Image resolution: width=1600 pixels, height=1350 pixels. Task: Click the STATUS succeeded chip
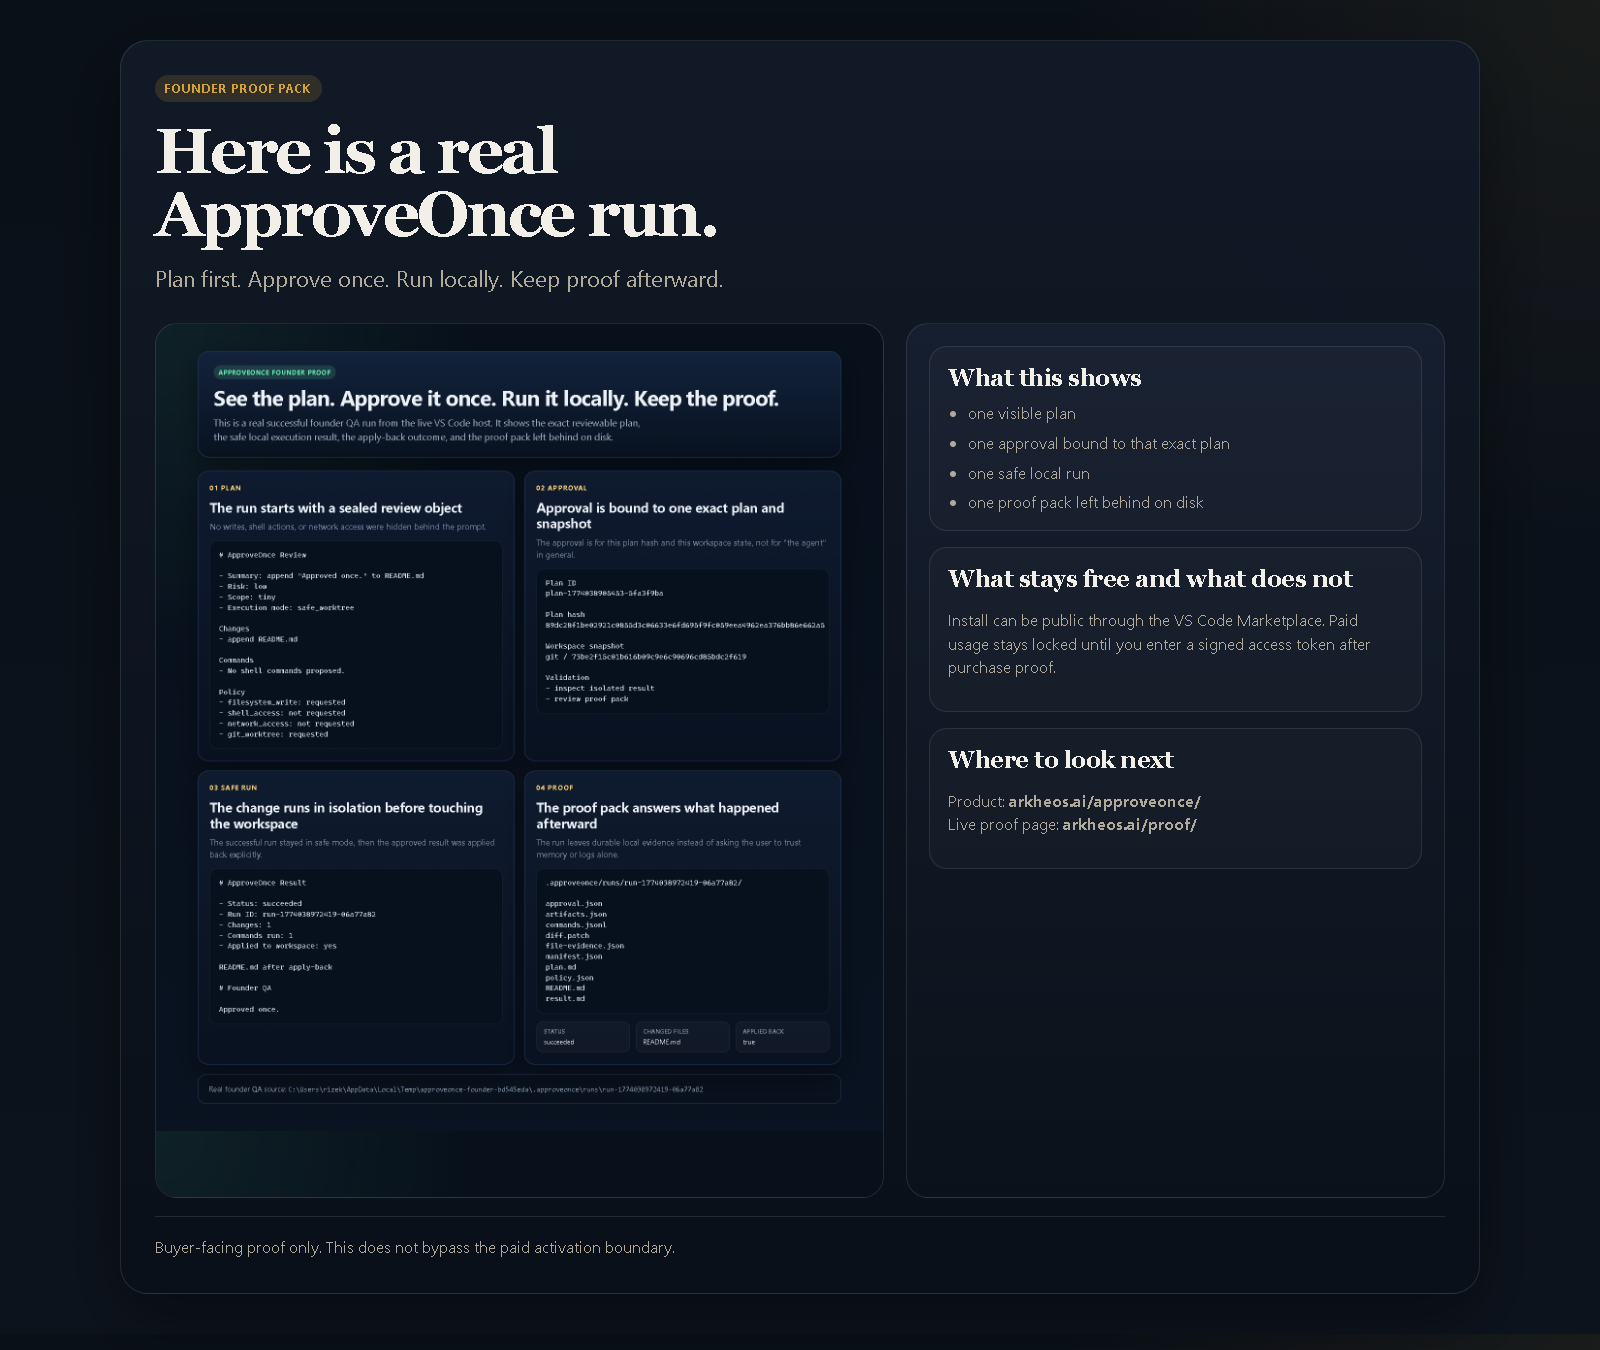(x=583, y=1036)
